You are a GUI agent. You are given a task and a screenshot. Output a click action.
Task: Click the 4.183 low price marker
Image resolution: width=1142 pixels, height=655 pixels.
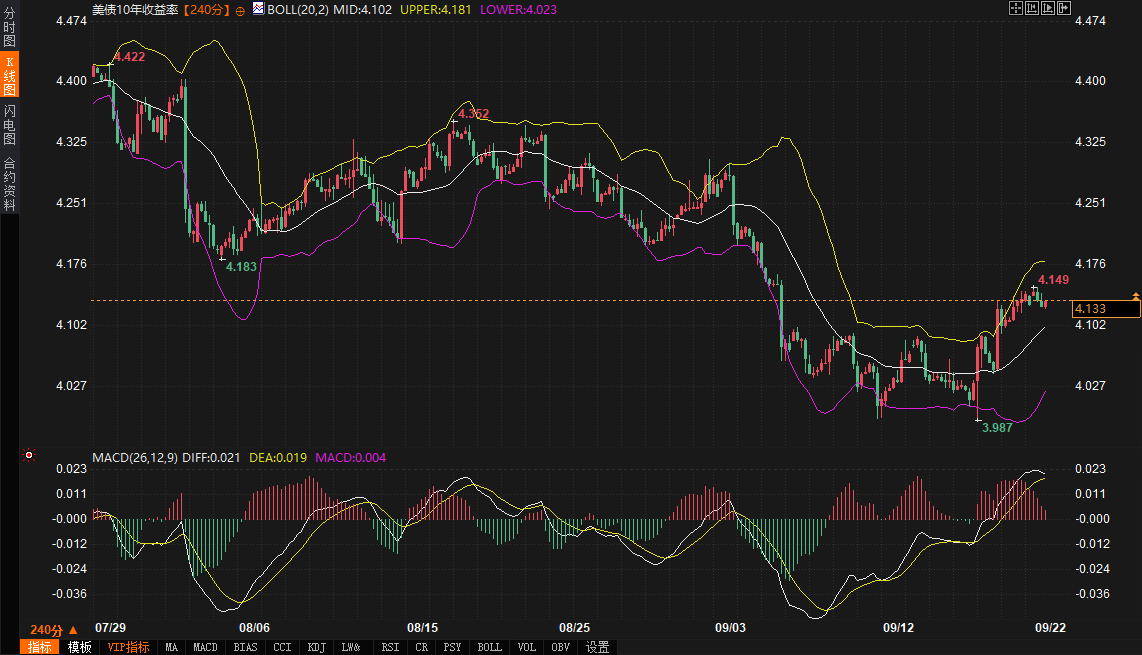point(241,267)
